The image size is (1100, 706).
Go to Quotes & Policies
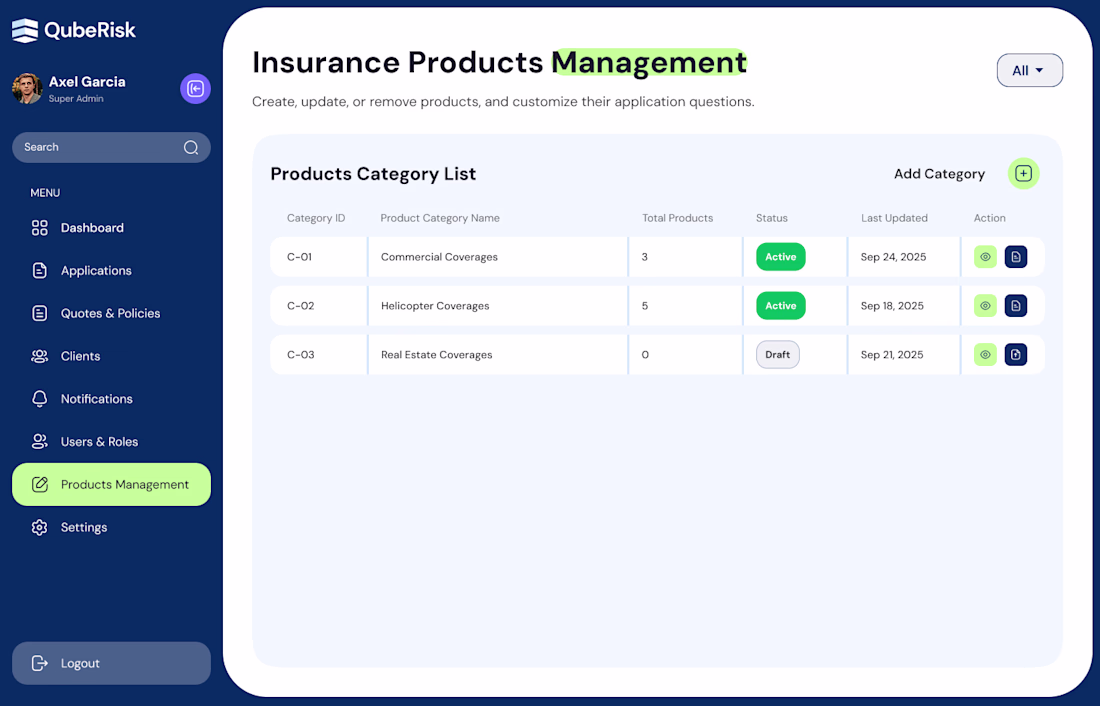(x=112, y=314)
